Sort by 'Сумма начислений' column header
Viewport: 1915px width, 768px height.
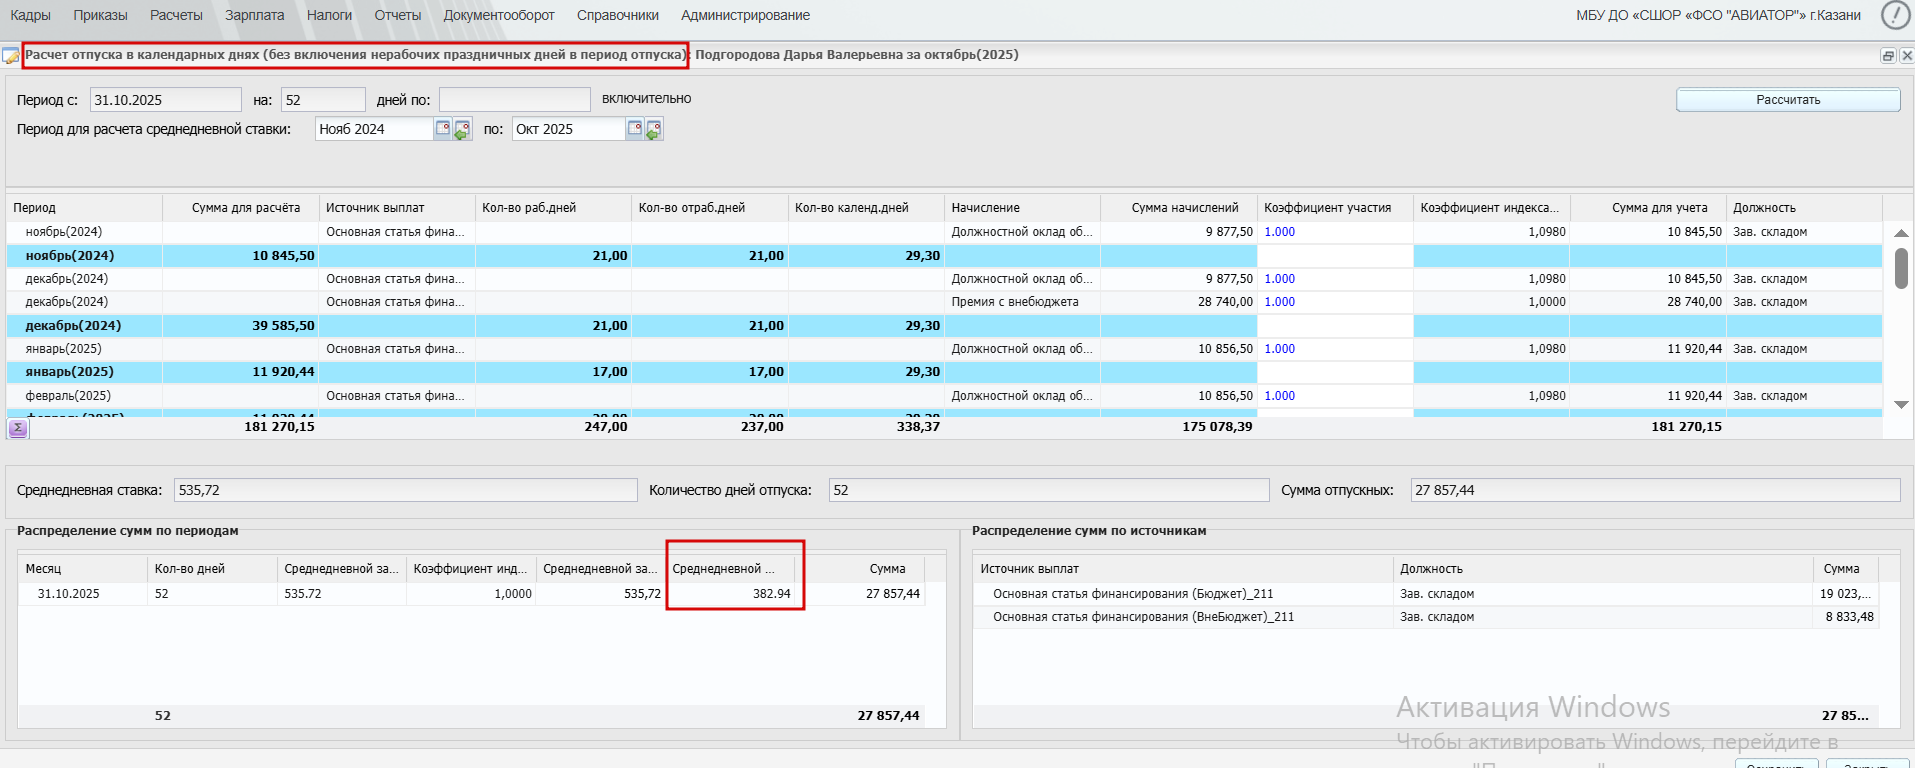1184,208
